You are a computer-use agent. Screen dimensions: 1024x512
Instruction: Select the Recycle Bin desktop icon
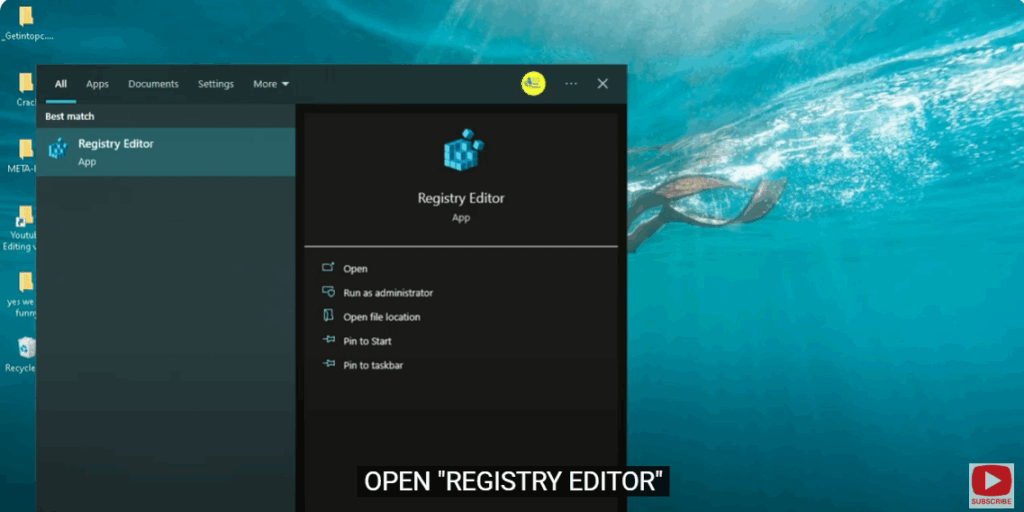(x=22, y=355)
